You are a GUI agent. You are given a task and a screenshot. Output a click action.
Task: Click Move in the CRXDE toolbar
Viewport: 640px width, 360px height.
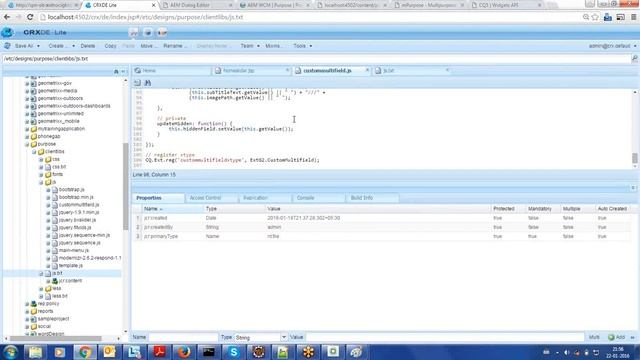(149, 46)
